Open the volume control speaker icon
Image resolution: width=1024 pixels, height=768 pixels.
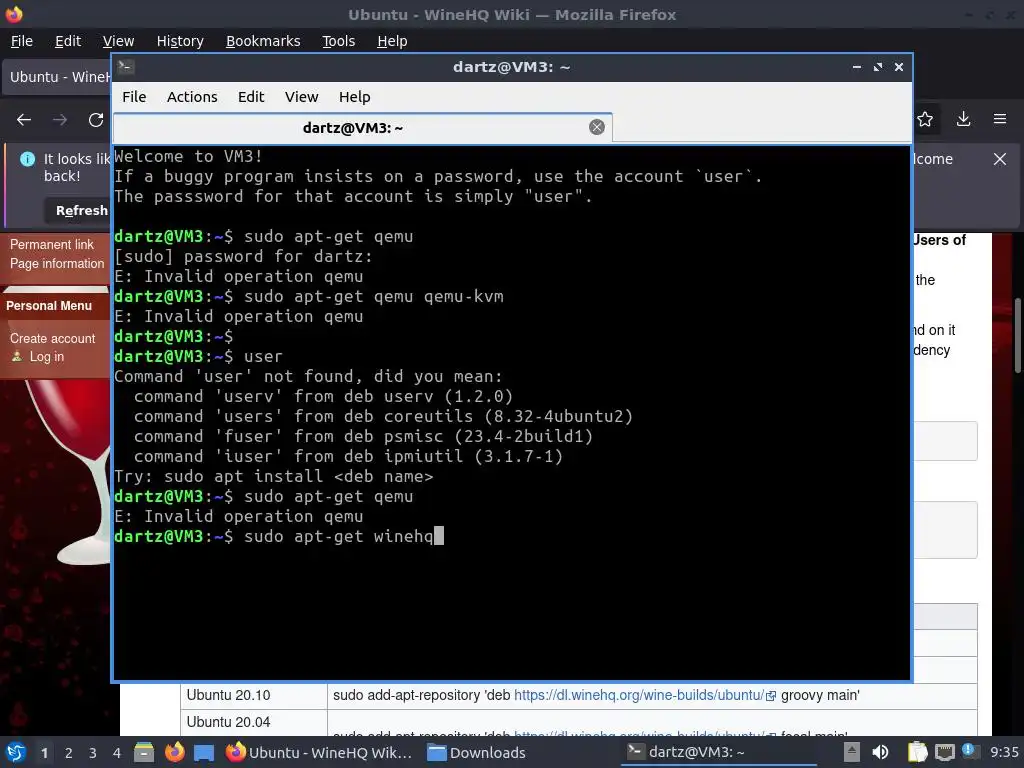[x=880, y=752]
